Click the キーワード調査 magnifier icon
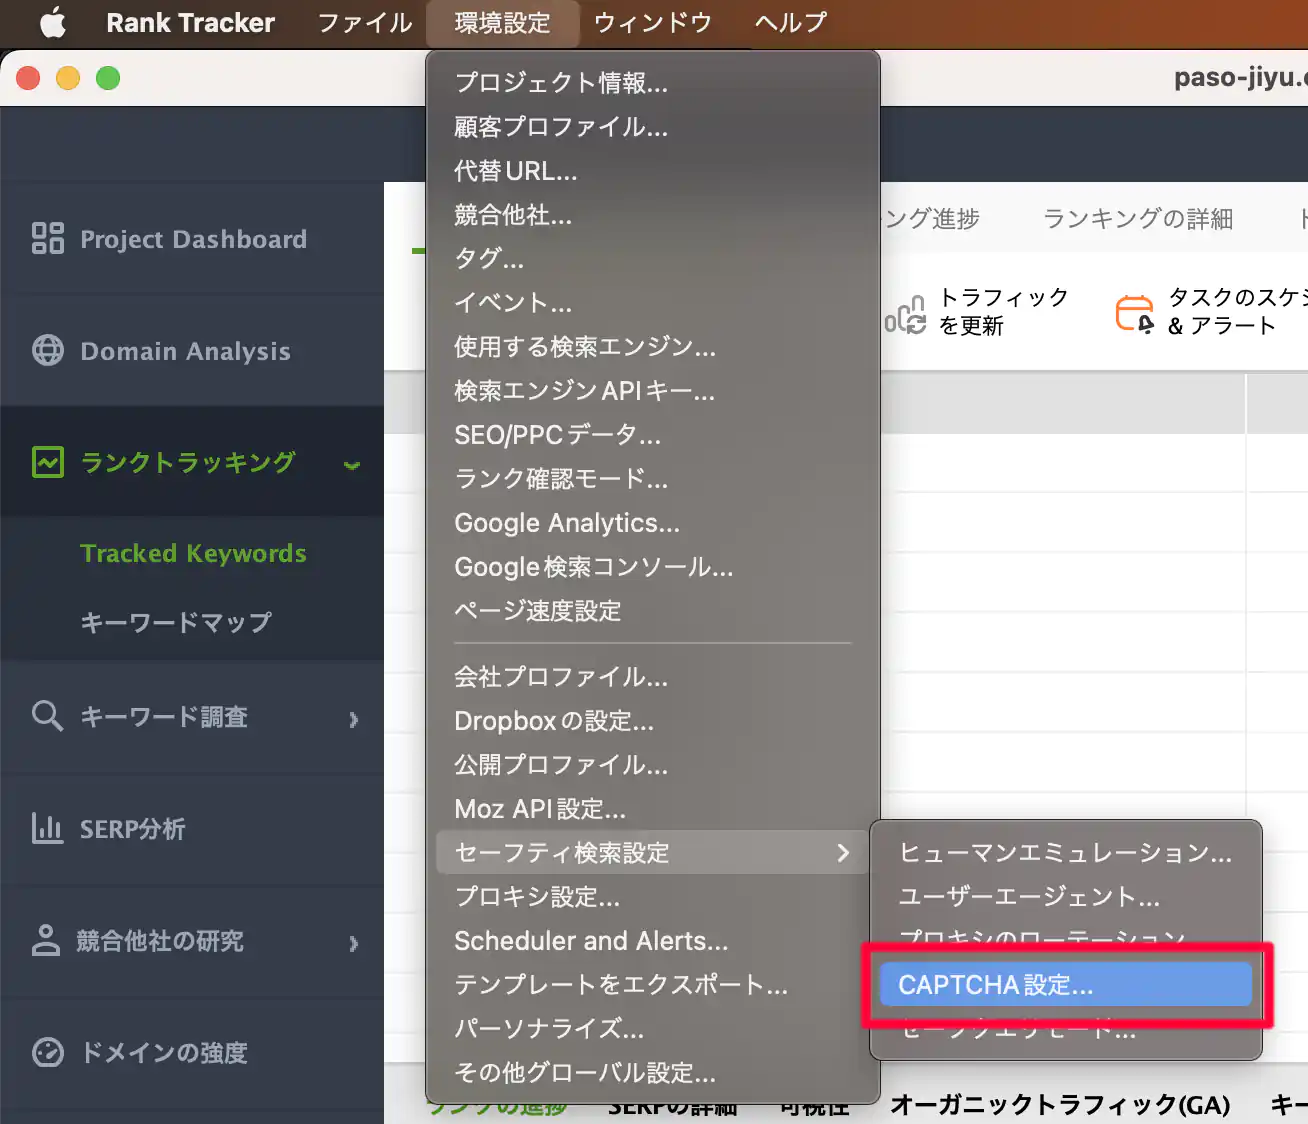The width and height of the screenshot is (1308, 1124). pyautogui.click(x=48, y=716)
